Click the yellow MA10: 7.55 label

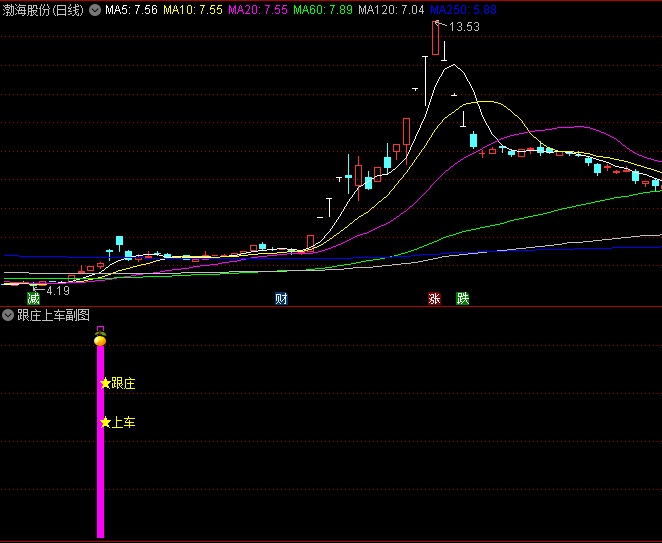click(193, 10)
